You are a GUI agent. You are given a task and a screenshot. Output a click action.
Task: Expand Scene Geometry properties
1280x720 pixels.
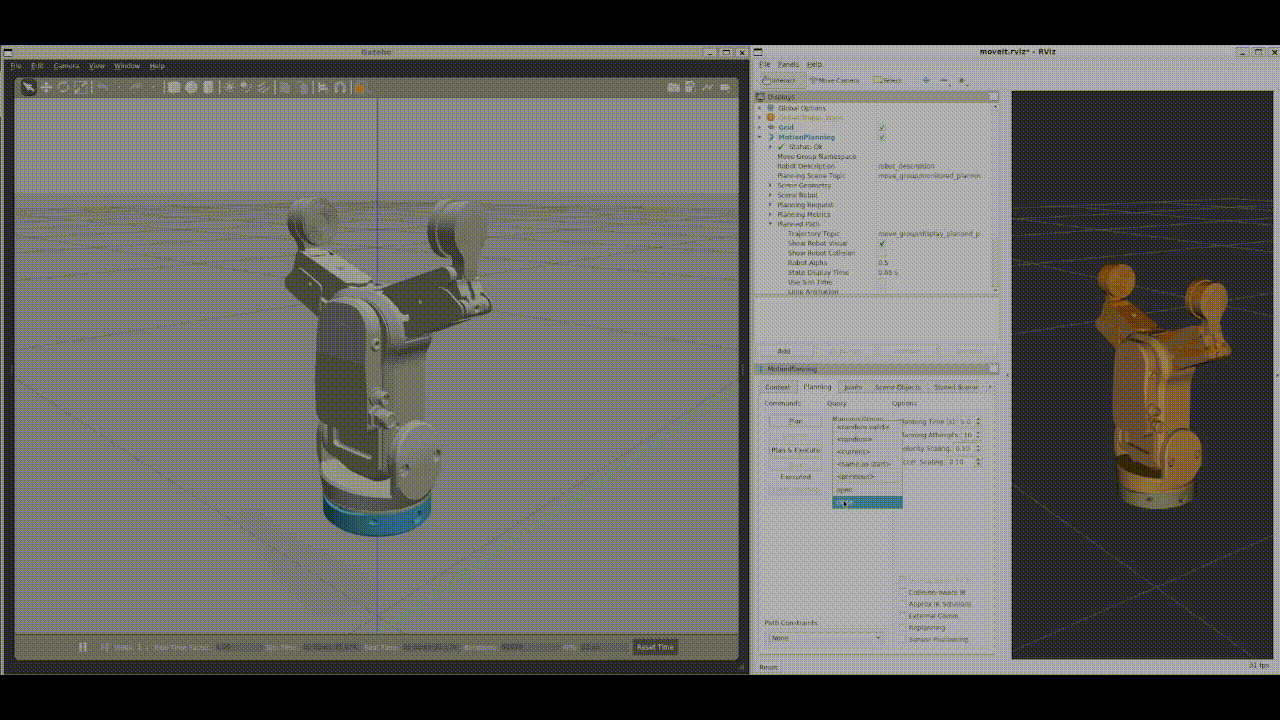tap(770, 186)
